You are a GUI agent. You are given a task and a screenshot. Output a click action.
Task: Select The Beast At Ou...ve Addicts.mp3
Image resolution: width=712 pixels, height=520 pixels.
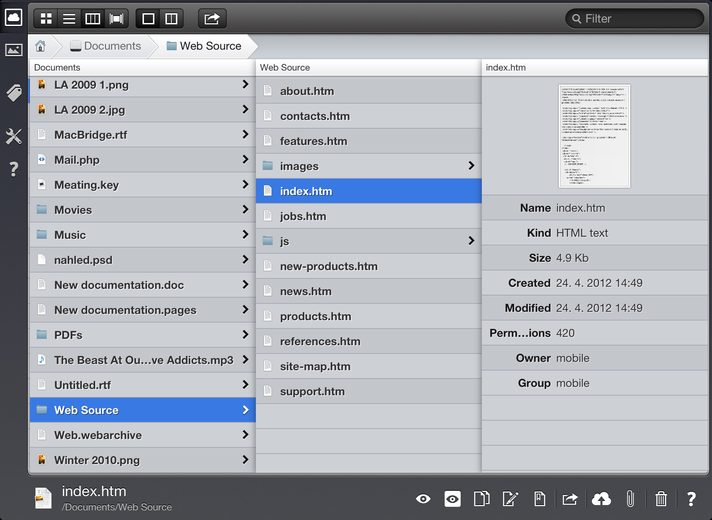(x=142, y=360)
